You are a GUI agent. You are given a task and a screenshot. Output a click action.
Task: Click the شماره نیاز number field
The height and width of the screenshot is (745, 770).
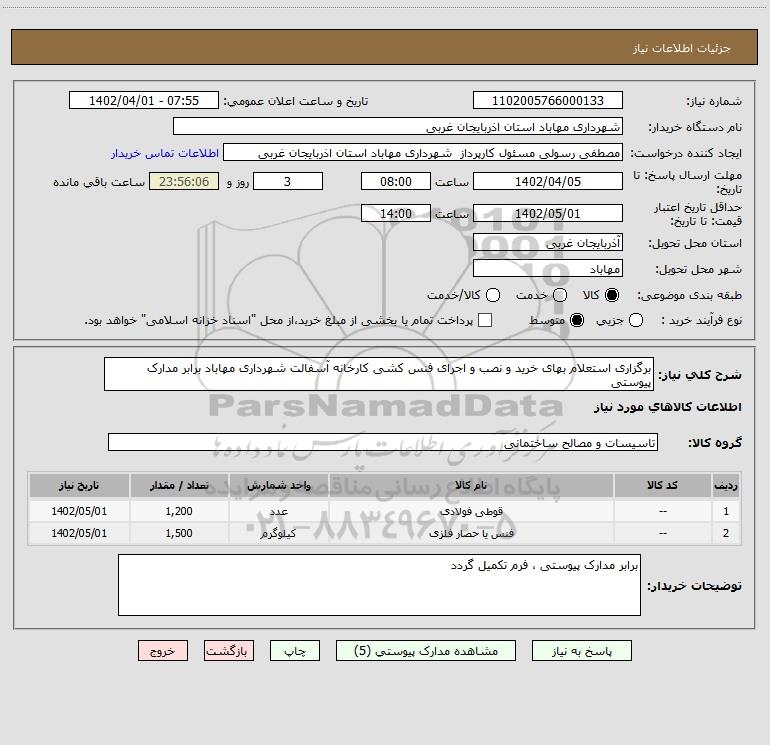click(x=548, y=101)
